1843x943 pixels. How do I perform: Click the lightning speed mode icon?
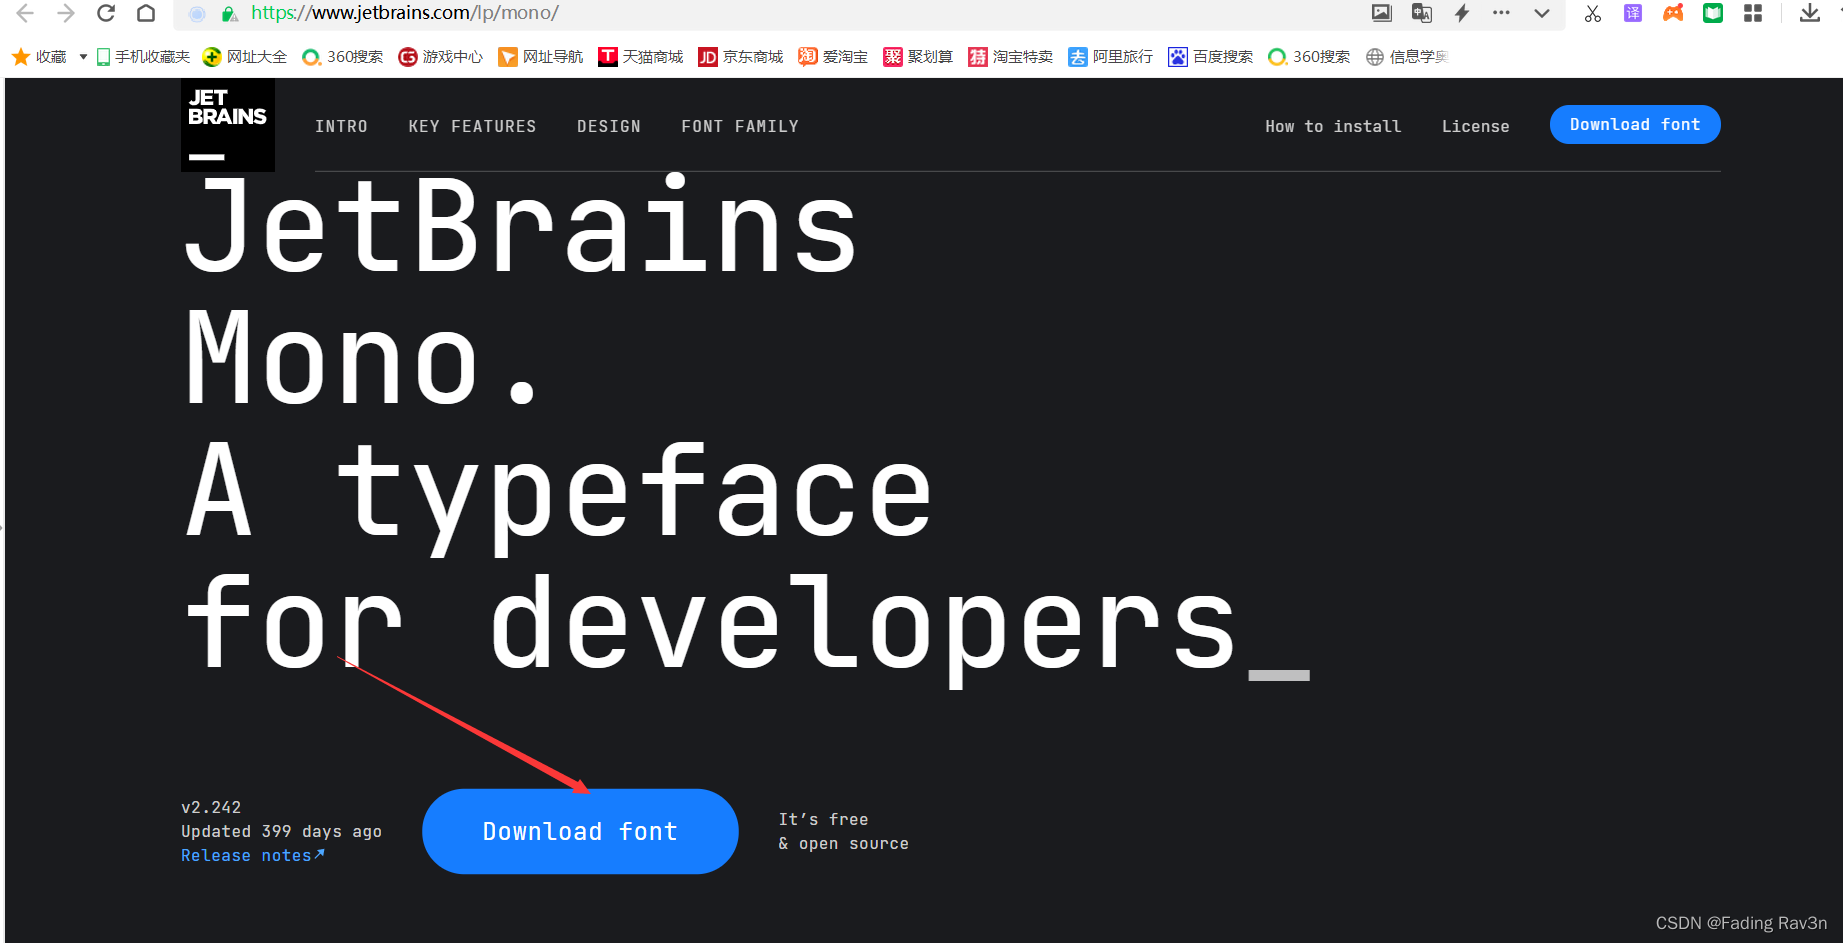[1462, 13]
